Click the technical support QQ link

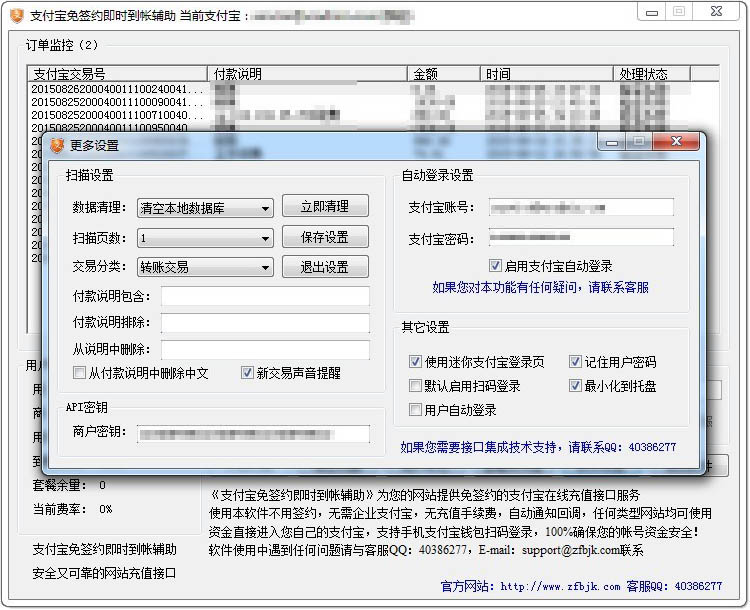[538, 447]
